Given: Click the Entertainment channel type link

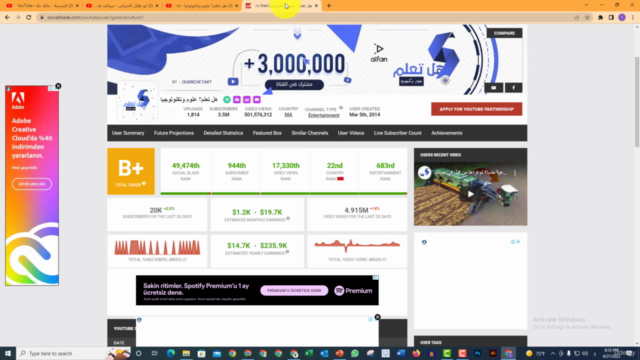Looking at the screenshot, I should pyautogui.click(x=324, y=116).
